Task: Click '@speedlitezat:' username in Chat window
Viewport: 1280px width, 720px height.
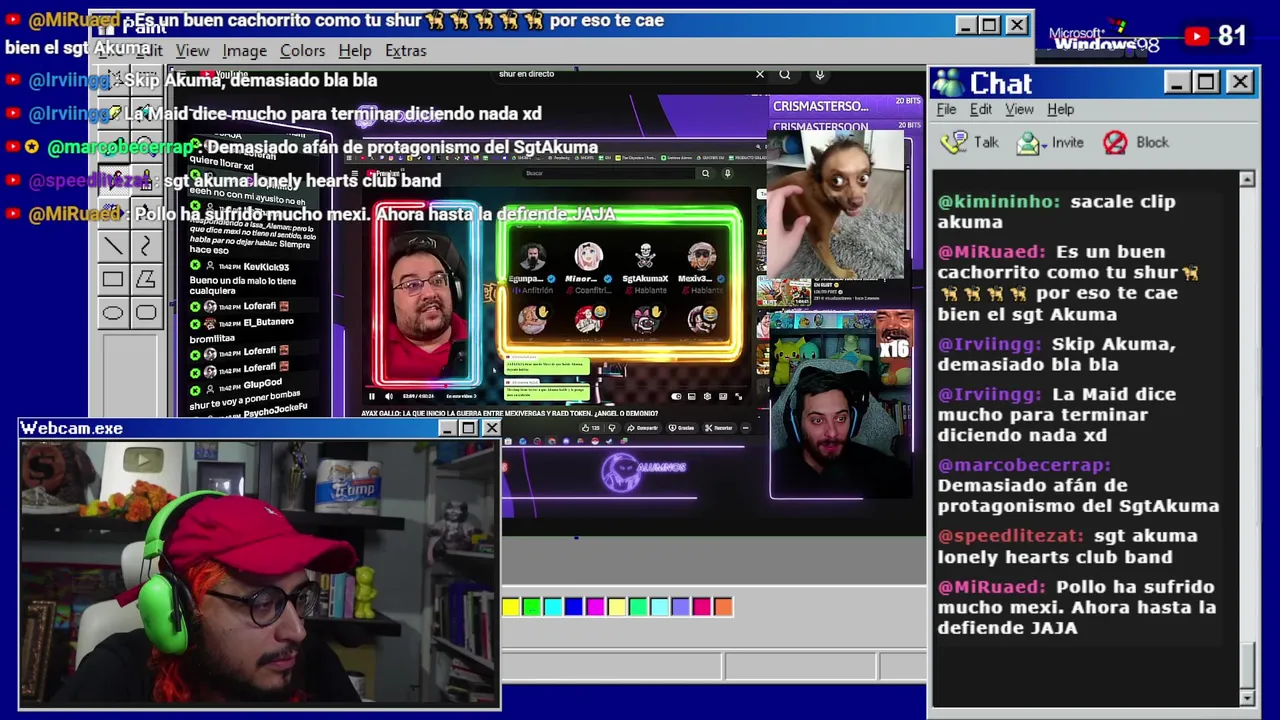Action: (1010, 536)
